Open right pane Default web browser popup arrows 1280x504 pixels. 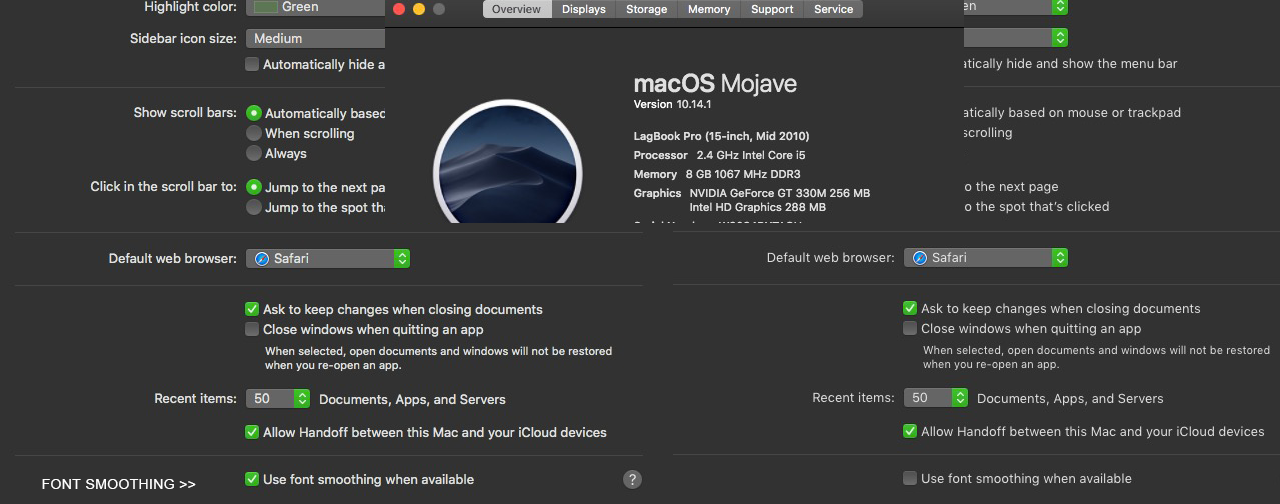click(x=1060, y=257)
